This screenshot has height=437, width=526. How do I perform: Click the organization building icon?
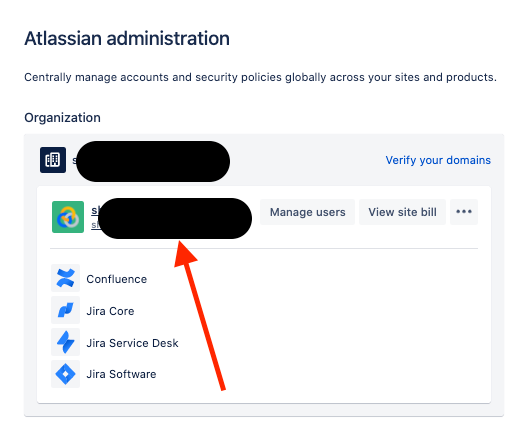click(53, 160)
